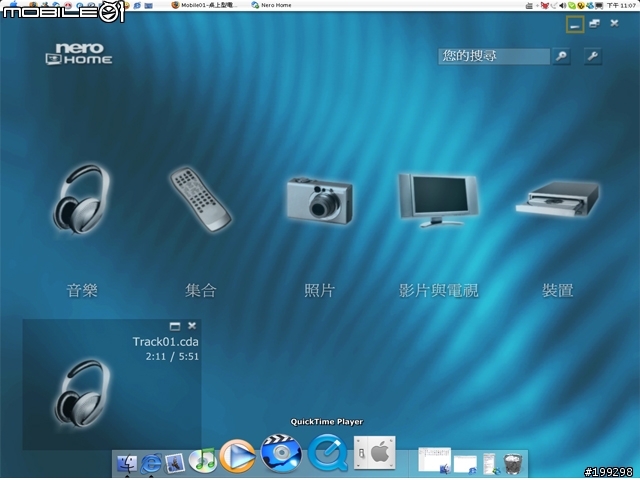Open System Preferences from the dock
Screen dimensions: 640x480
pos(375,453)
